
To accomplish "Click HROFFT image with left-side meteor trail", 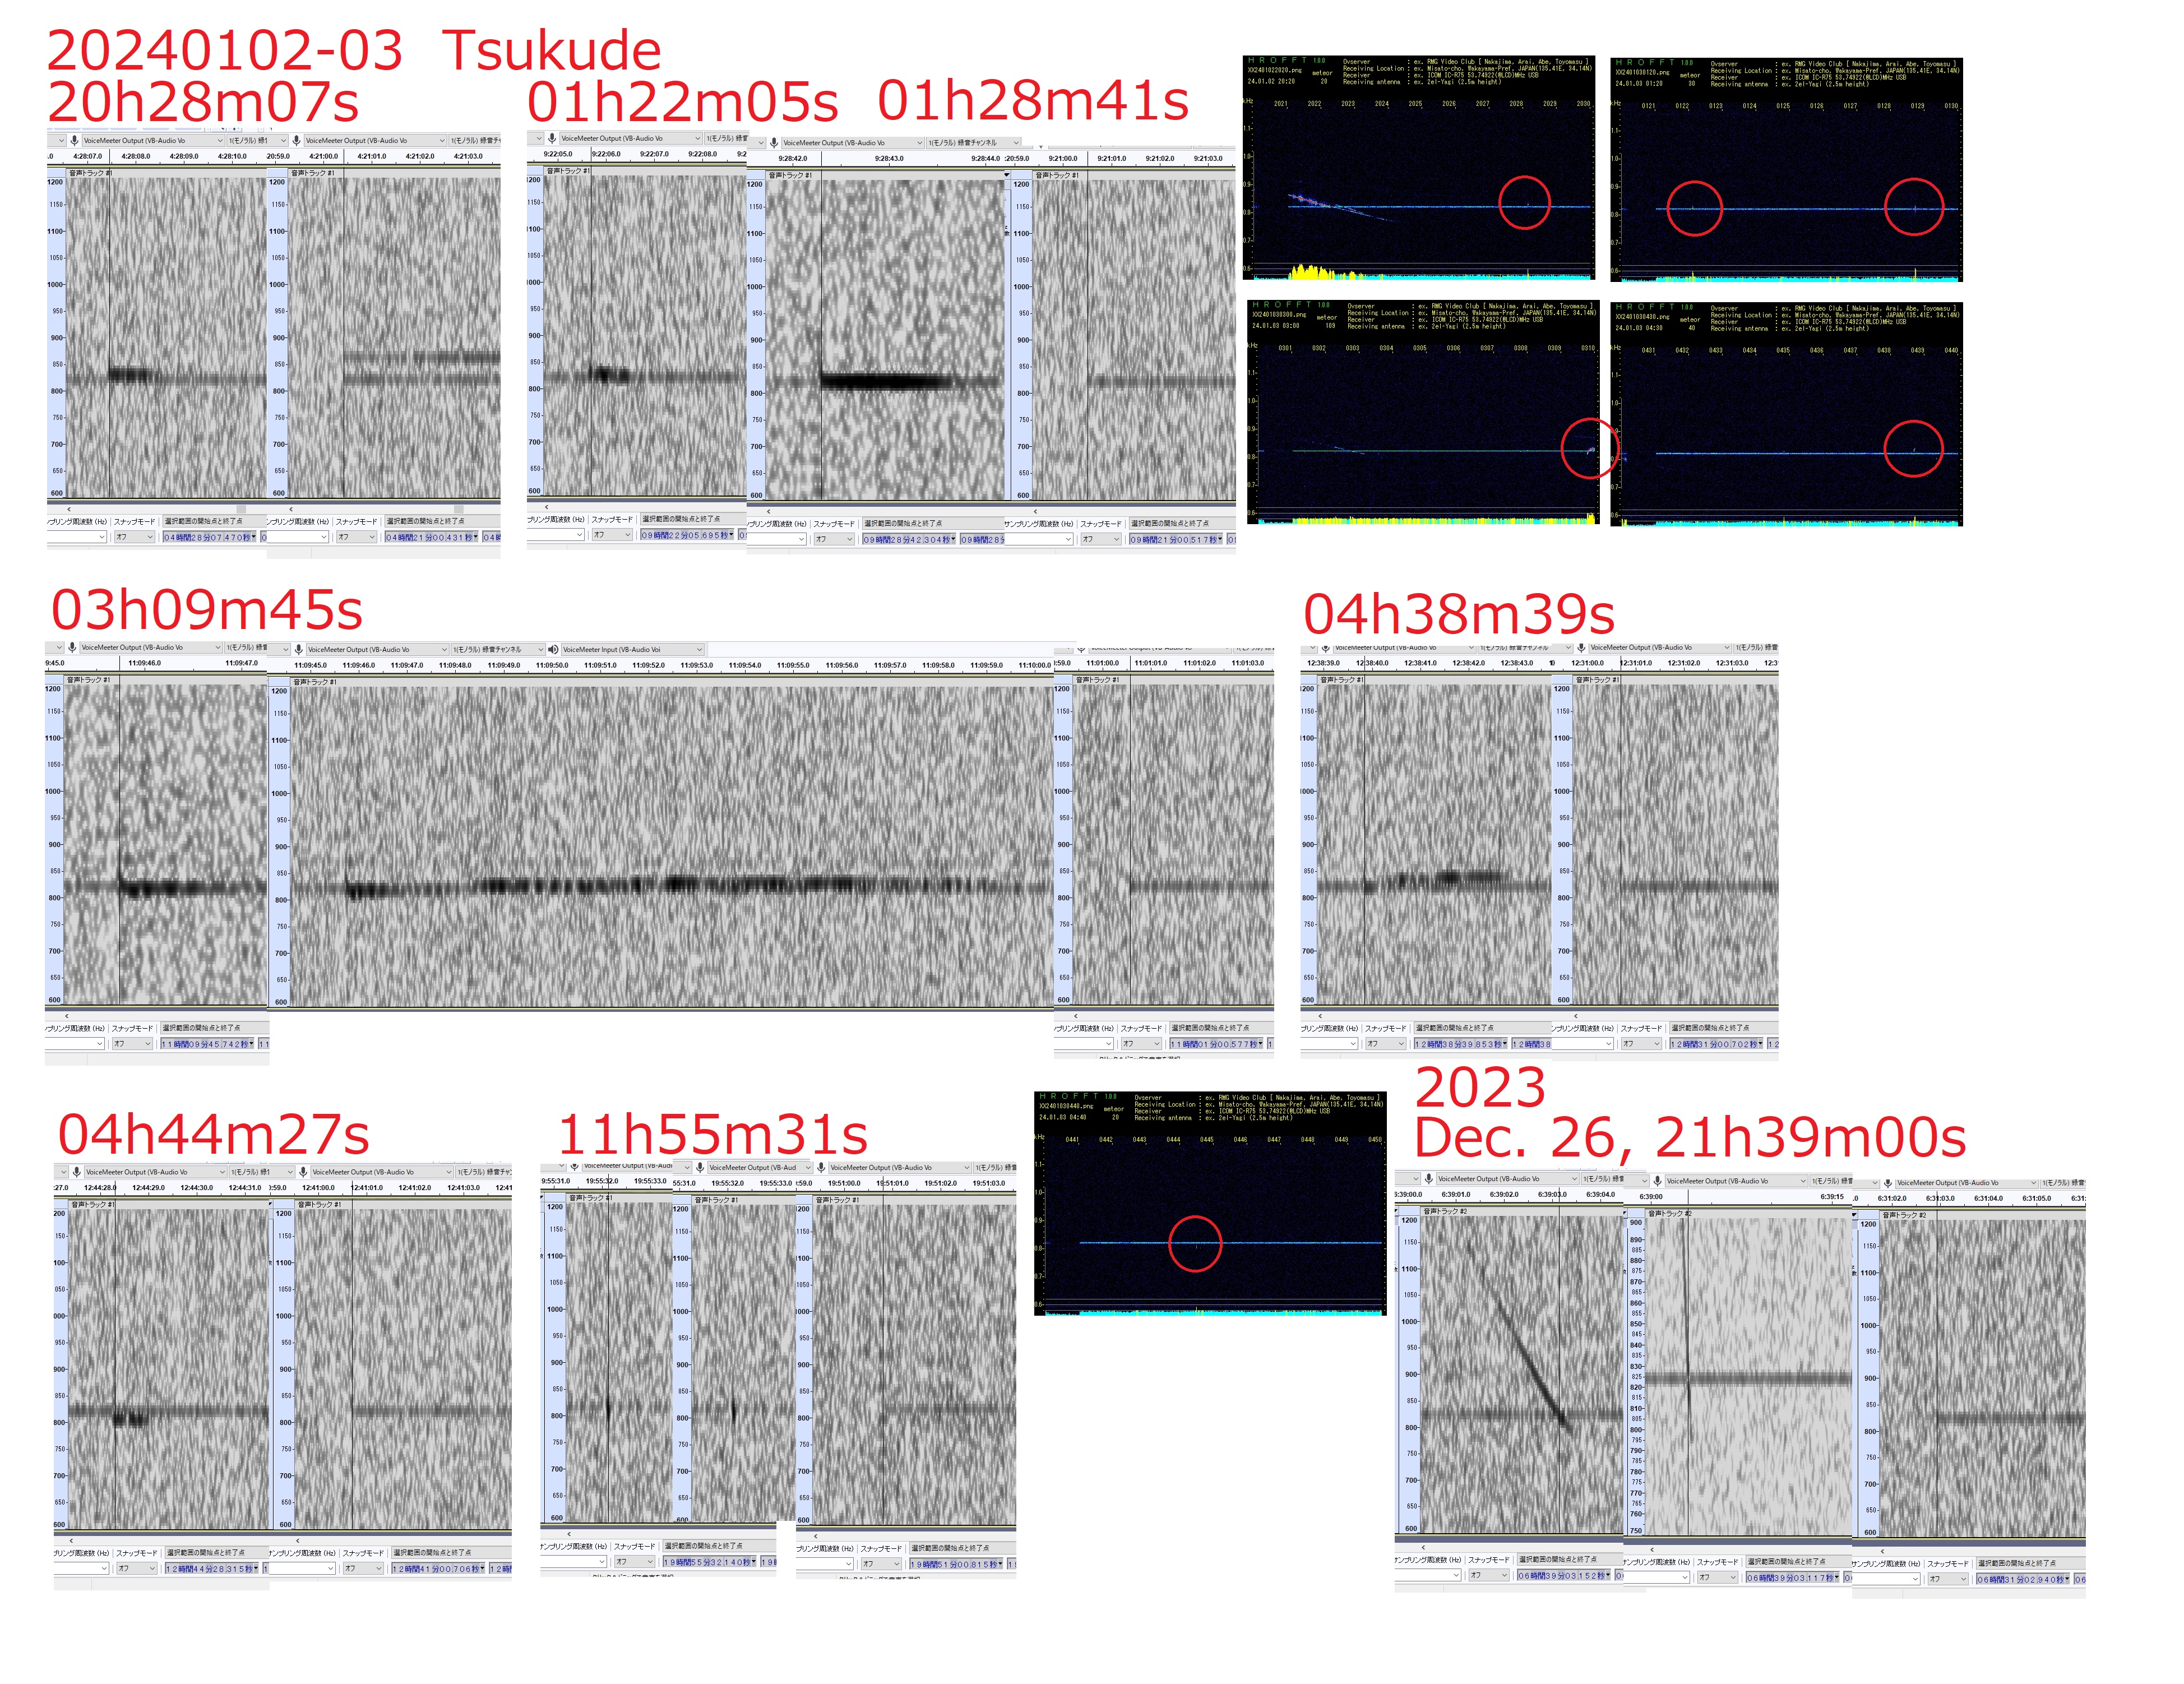I will pos(1420,168).
